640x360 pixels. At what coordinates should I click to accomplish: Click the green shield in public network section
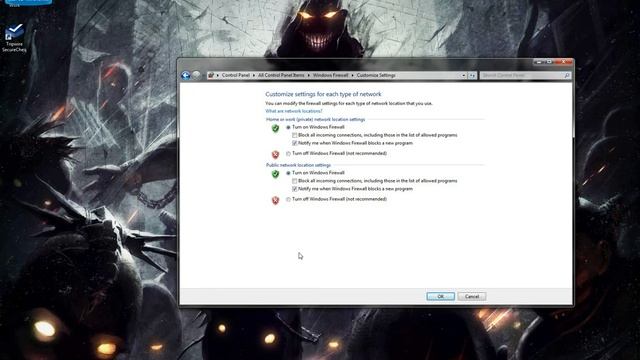coord(276,174)
